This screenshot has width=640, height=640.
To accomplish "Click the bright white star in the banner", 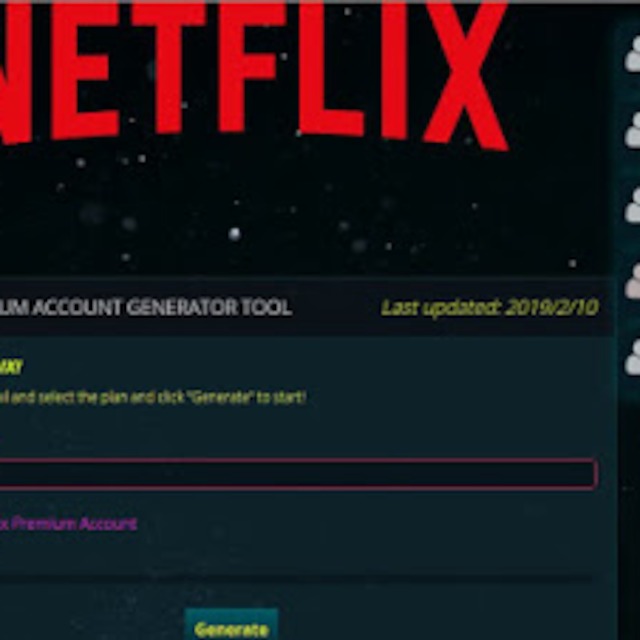I will pos(234,233).
